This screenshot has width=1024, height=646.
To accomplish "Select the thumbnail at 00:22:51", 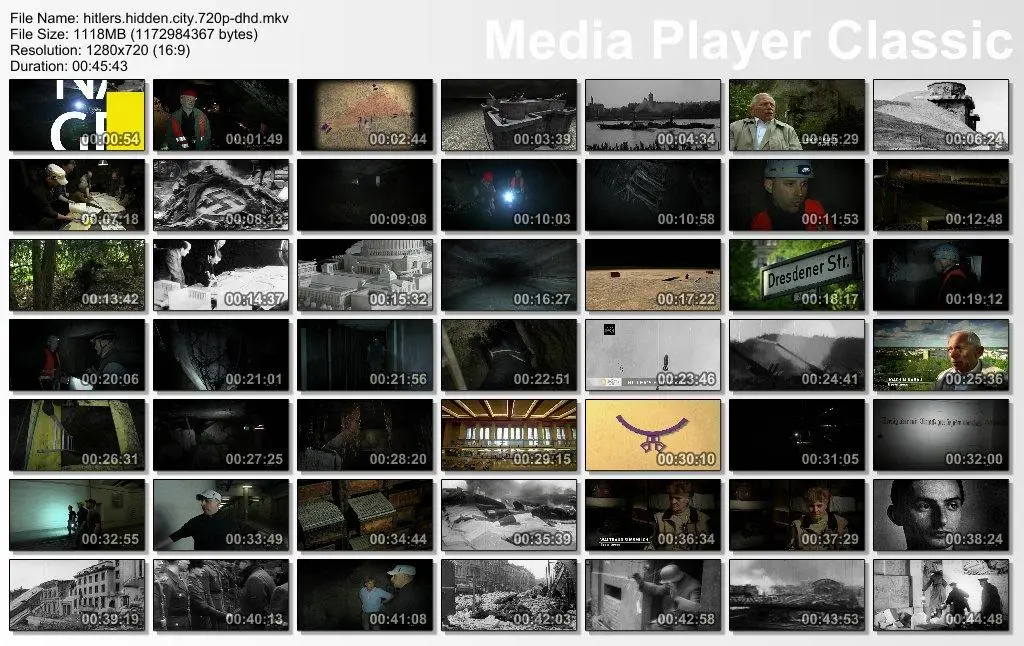I will coord(509,355).
